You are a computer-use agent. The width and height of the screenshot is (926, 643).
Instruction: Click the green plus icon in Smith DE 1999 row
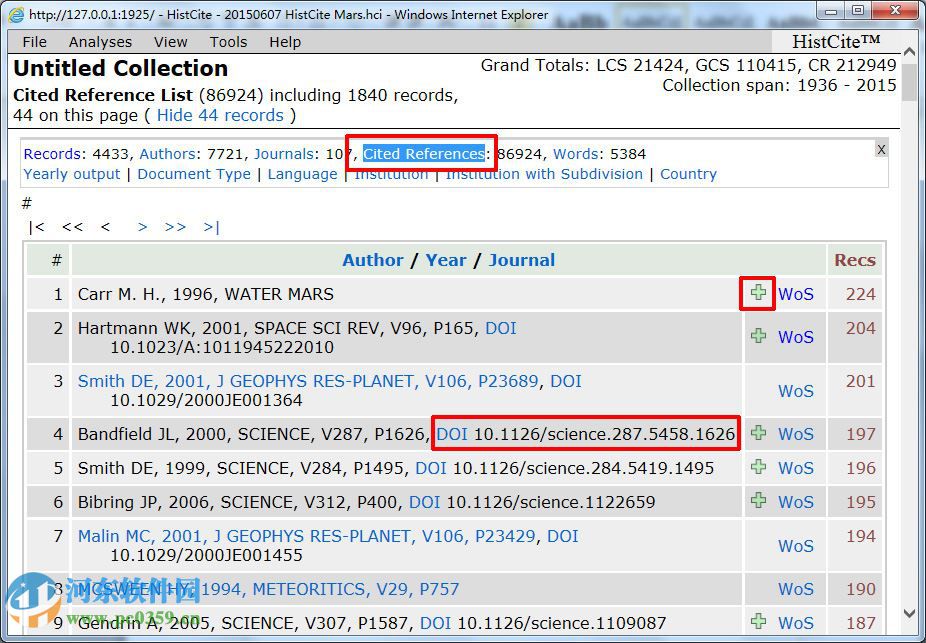[x=758, y=466]
